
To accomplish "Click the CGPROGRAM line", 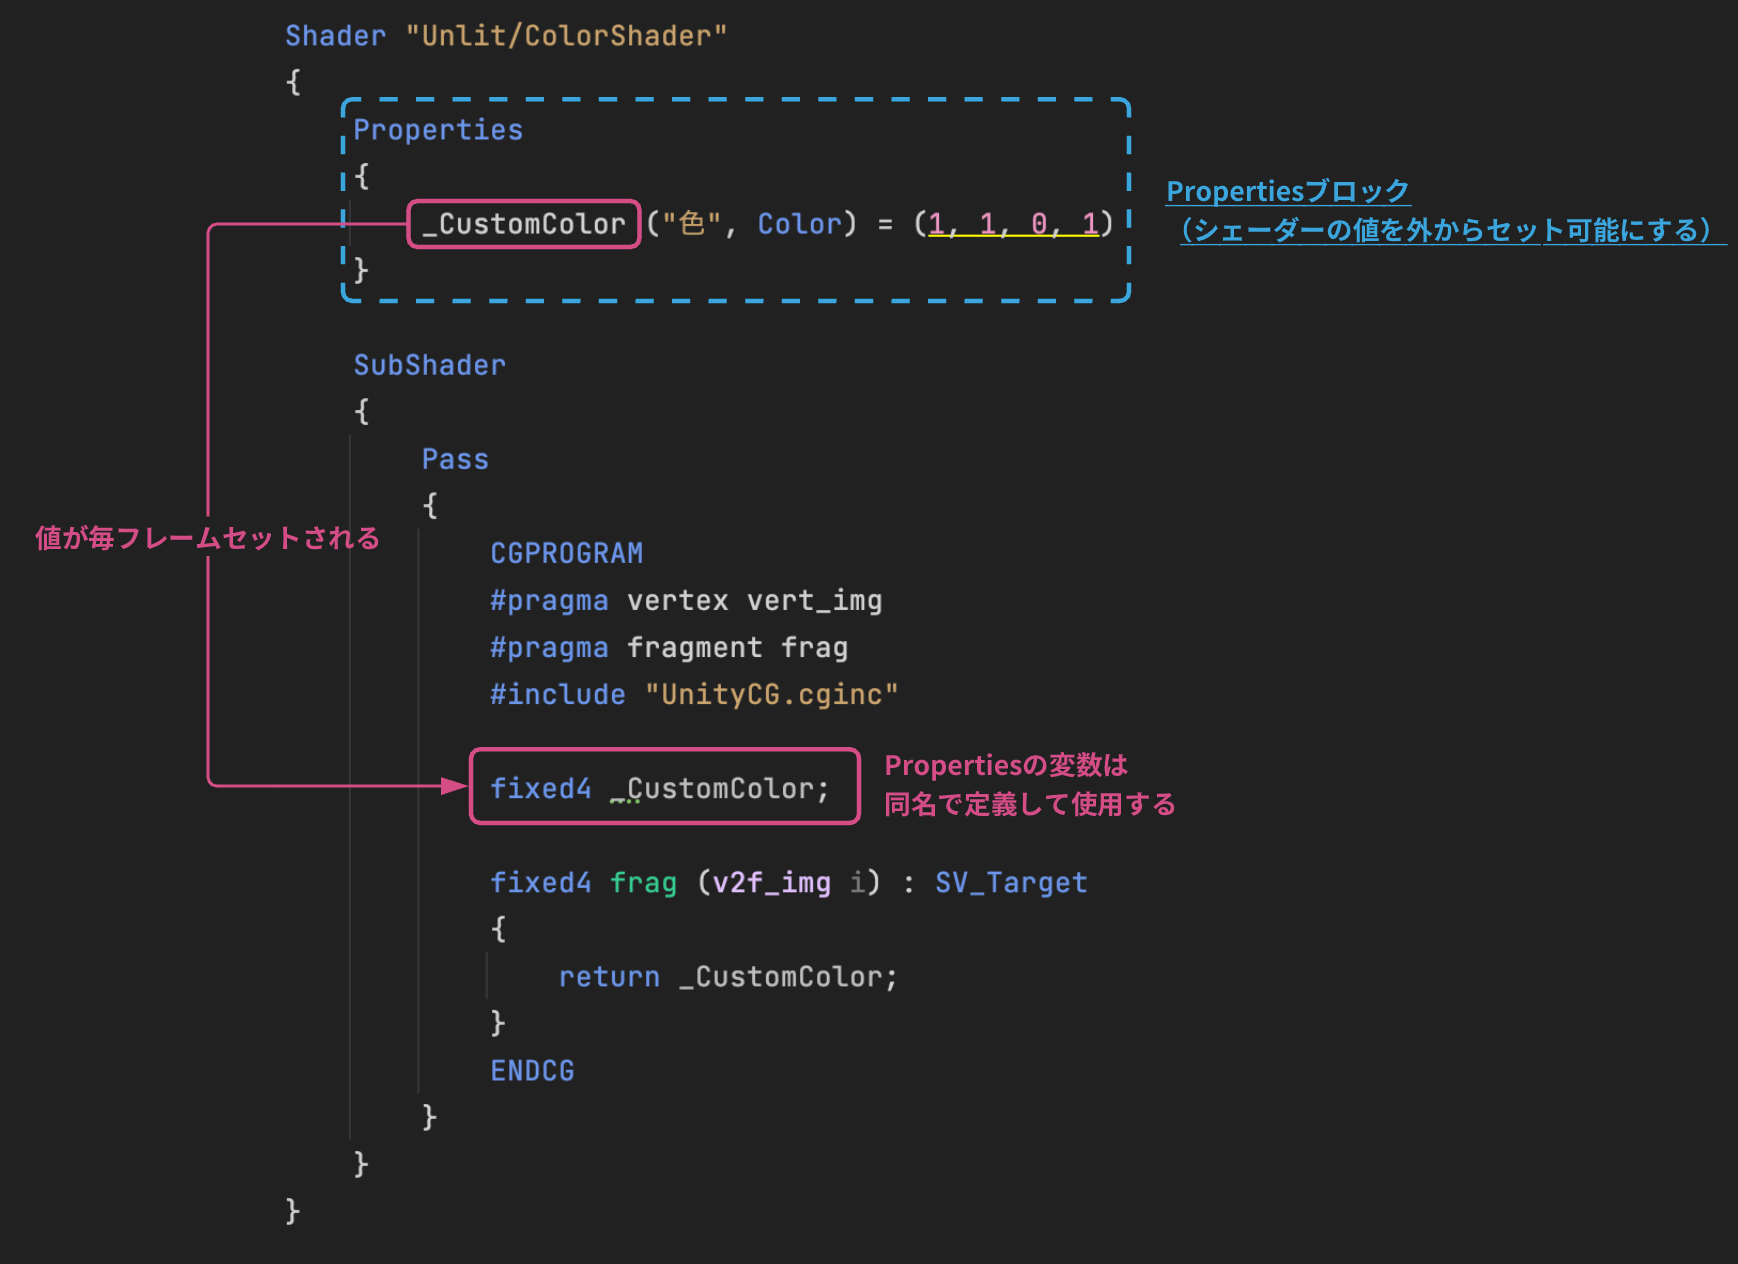I will [x=567, y=553].
